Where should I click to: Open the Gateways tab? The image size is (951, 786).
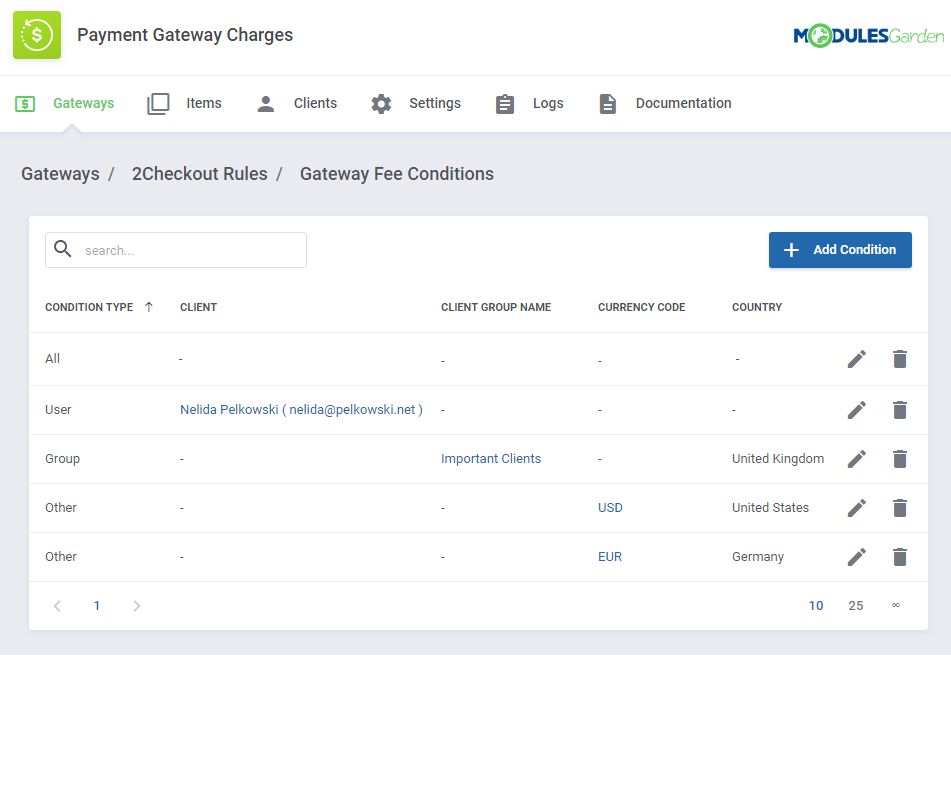pyautogui.click(x=65, y=104)
